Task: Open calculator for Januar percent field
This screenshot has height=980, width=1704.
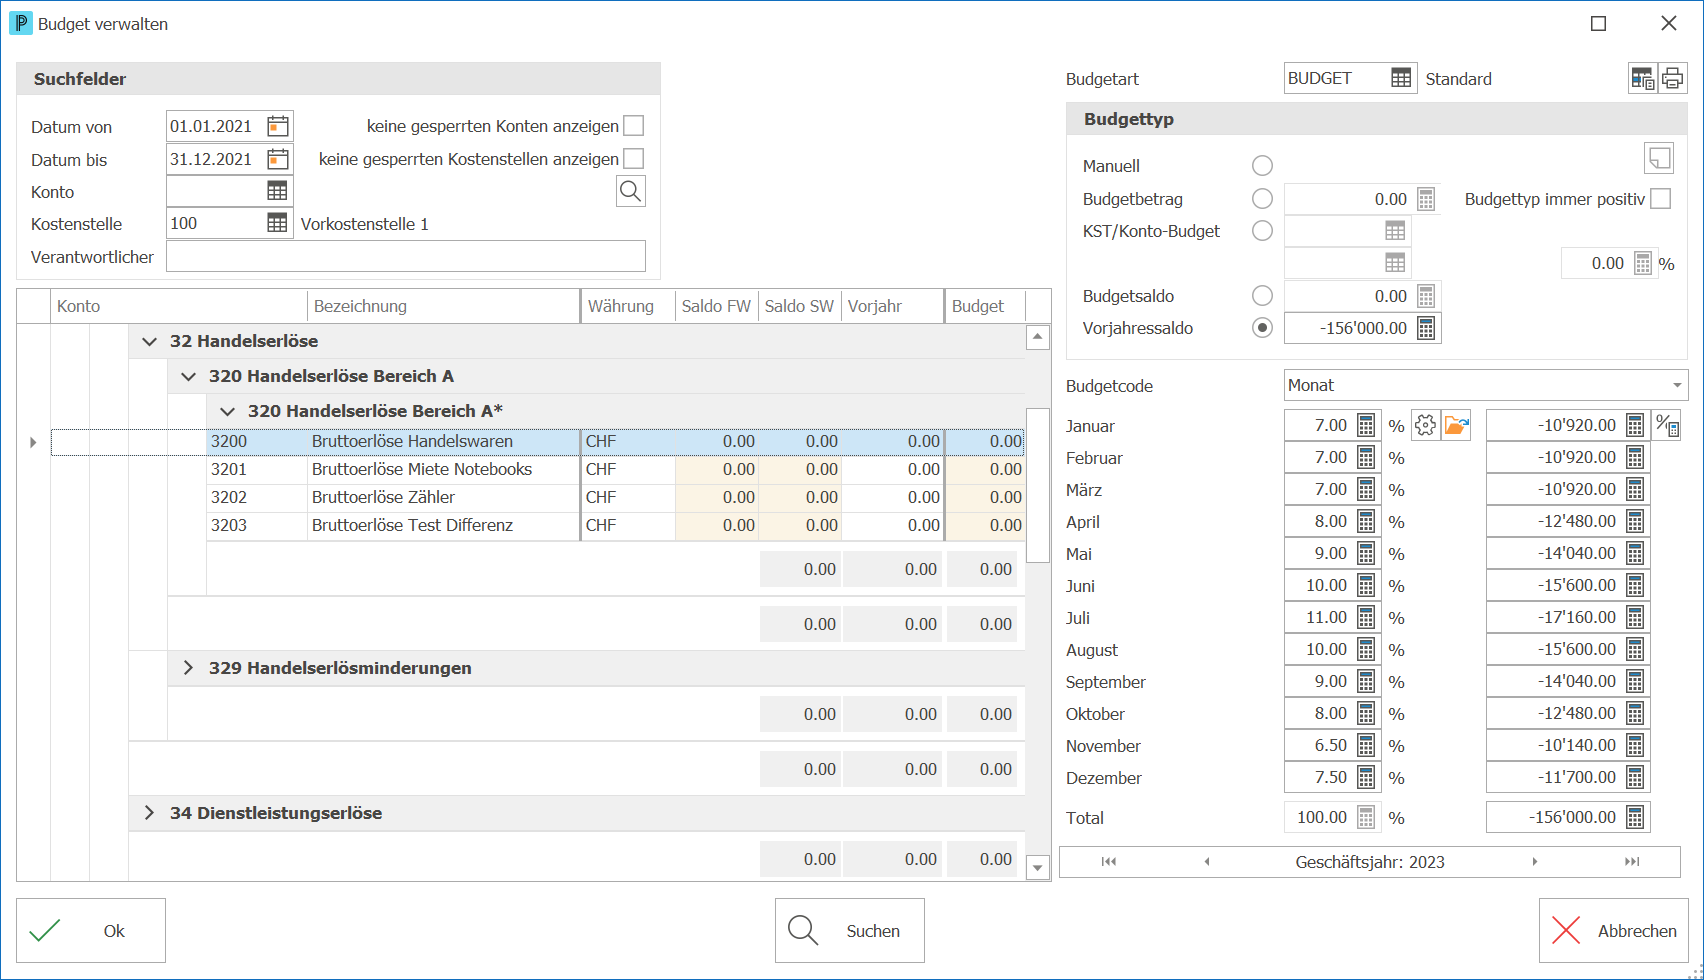Action: pyautogui.click(x=1366, y=425)
